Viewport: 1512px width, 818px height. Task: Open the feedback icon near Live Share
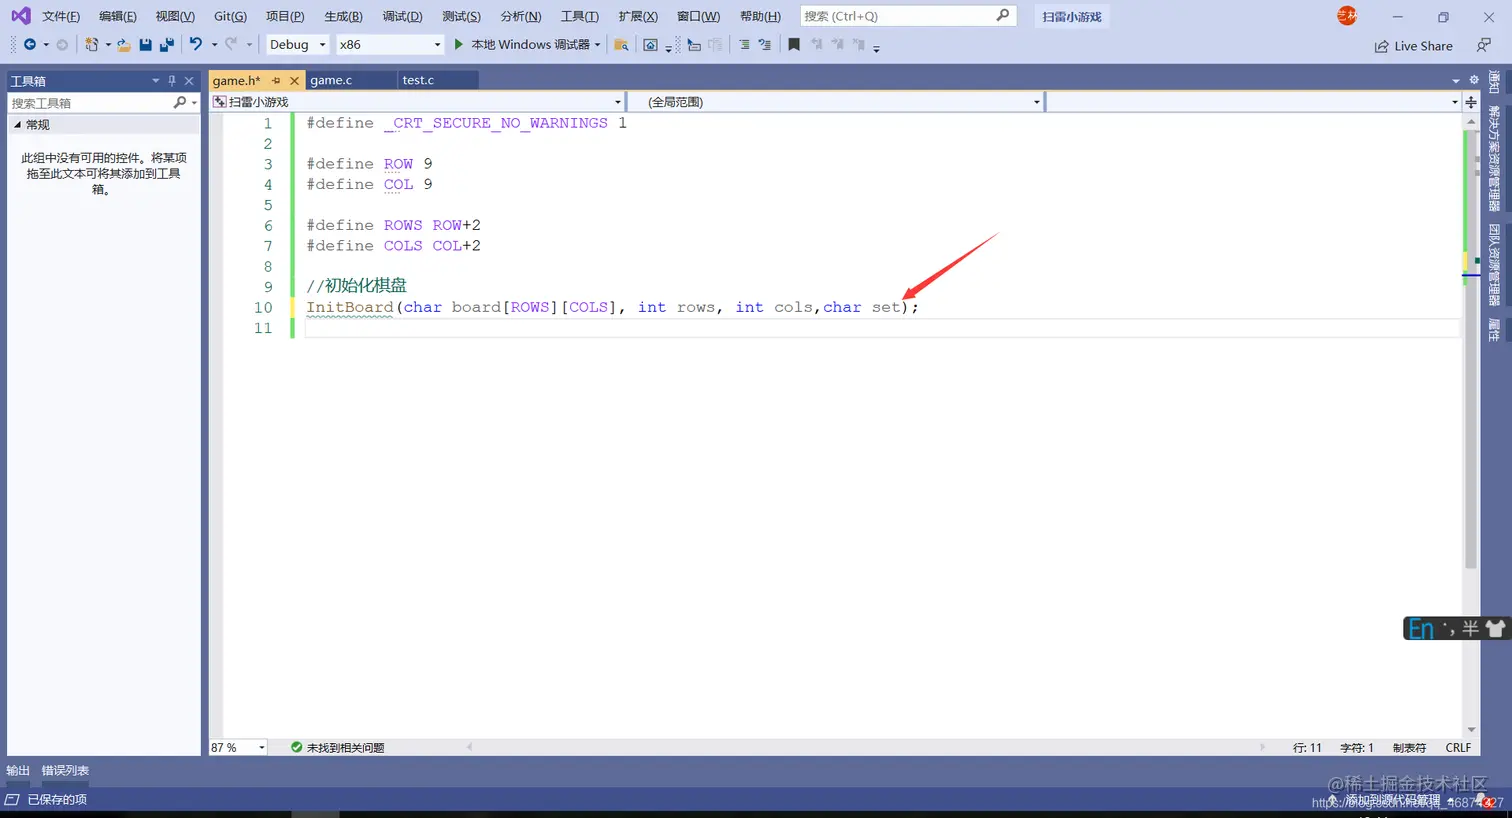tap(1484, 45)
